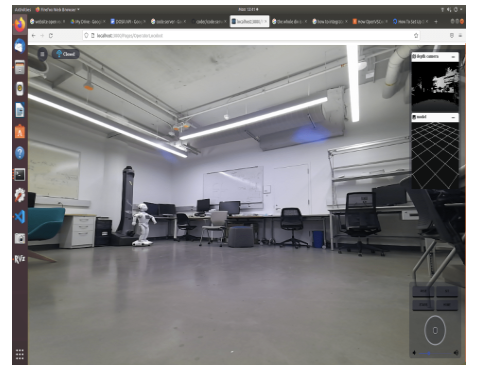The height and width of the screenshot is (381, 483).
Task: Launch Visual Studio Code from the dock
Action: 20,217
